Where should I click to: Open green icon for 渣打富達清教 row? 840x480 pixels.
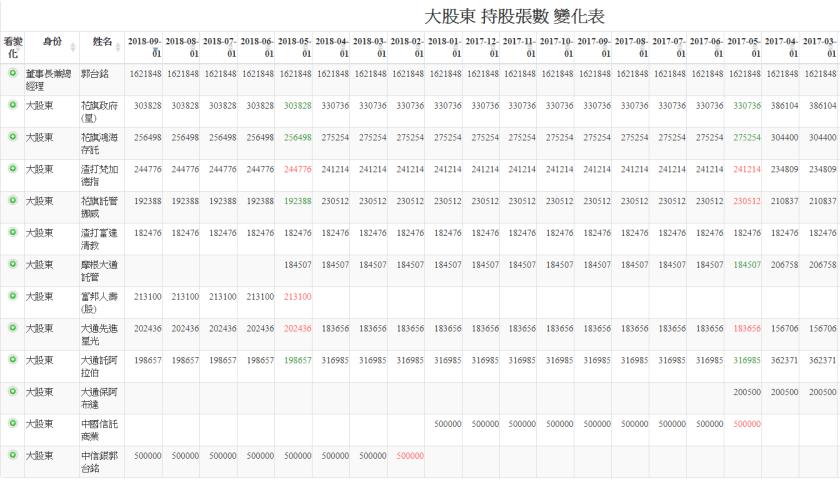point(12,232)
